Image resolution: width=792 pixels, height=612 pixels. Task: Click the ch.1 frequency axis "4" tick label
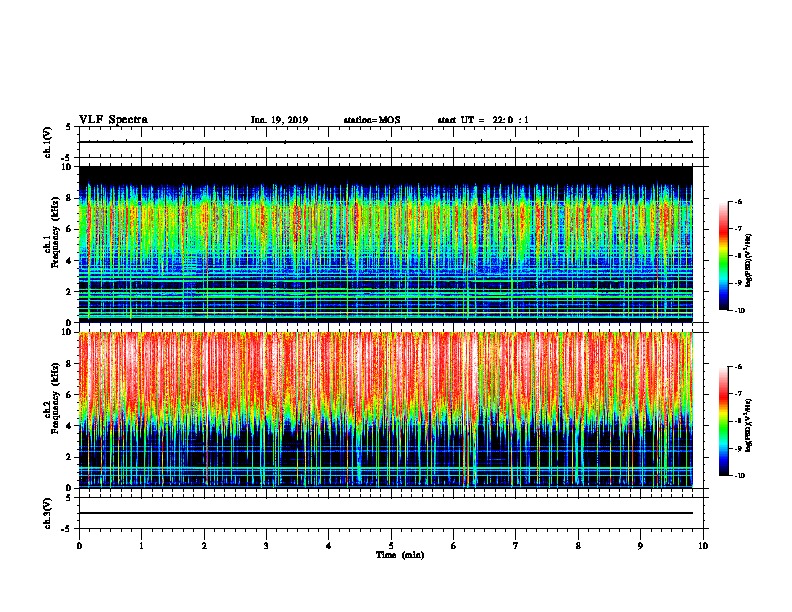(x=70, y=261)
